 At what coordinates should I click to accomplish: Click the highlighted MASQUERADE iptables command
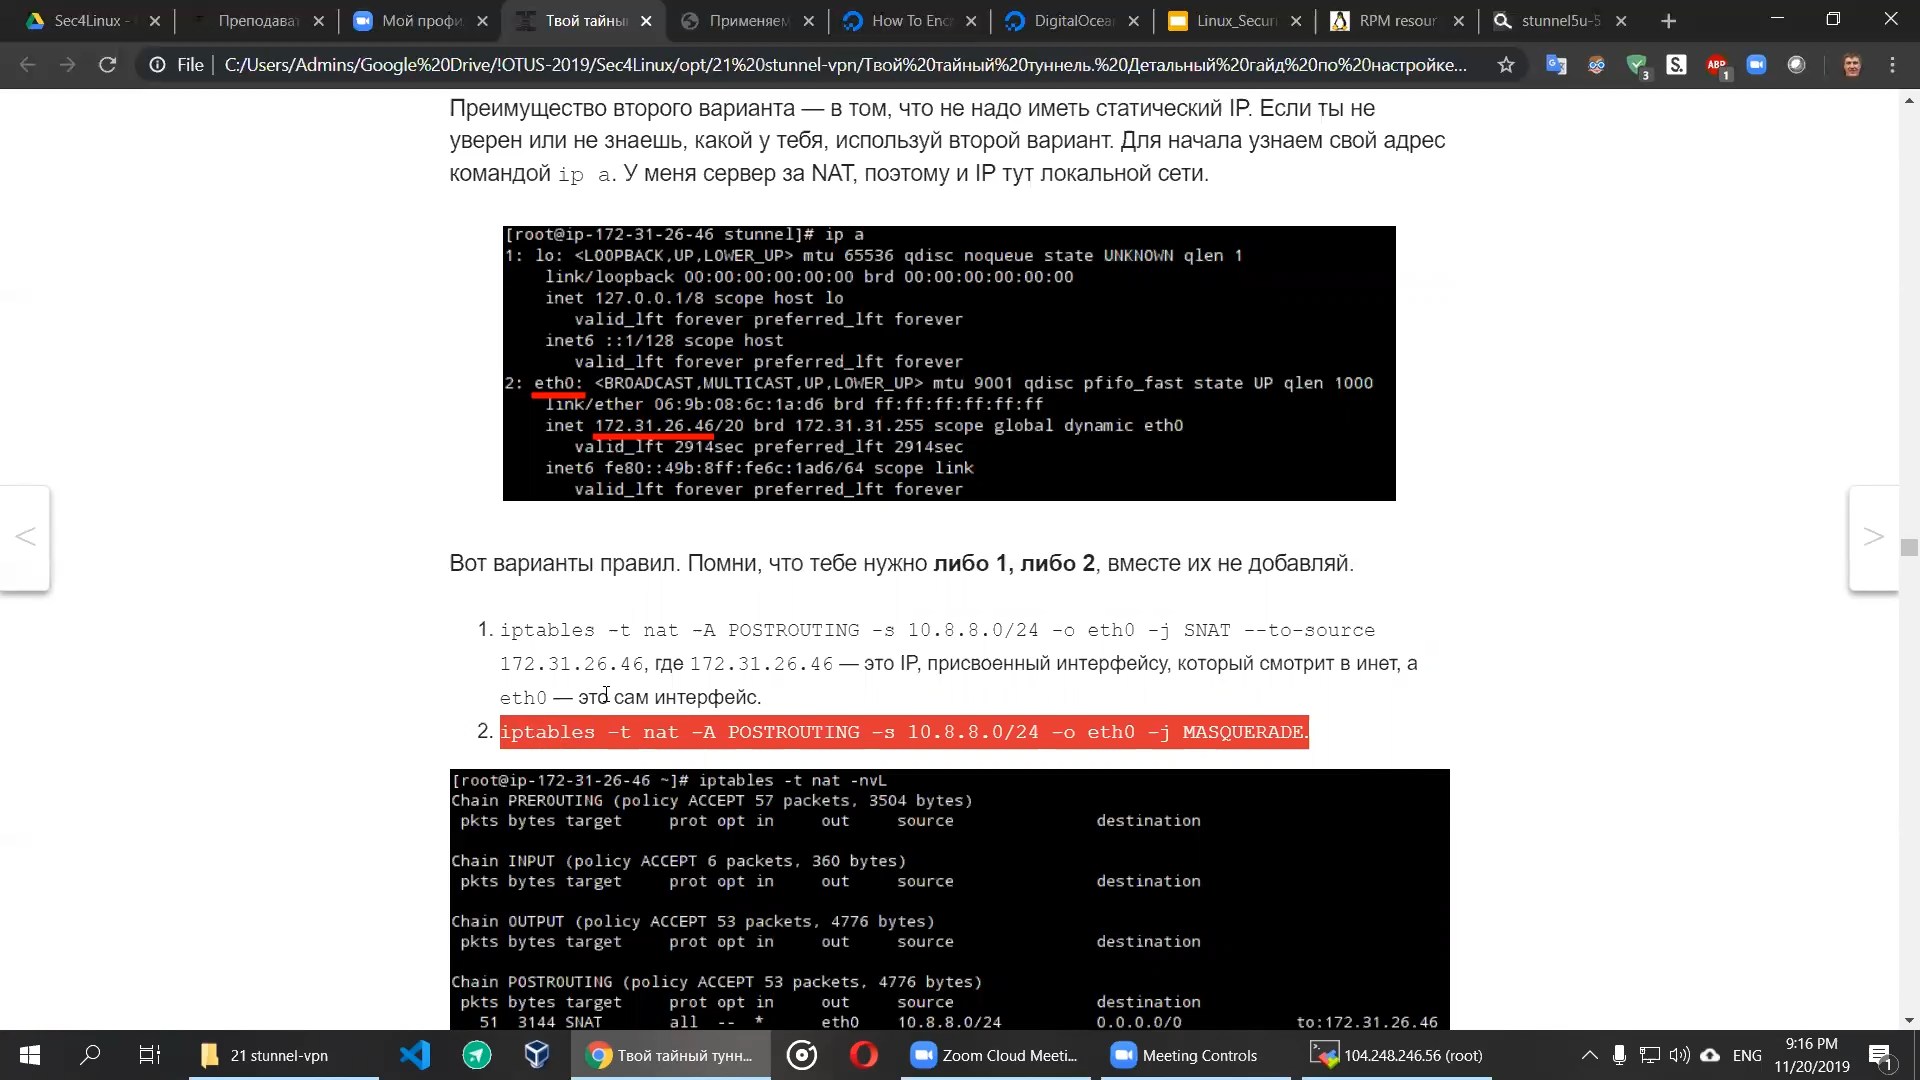point(904,732)
